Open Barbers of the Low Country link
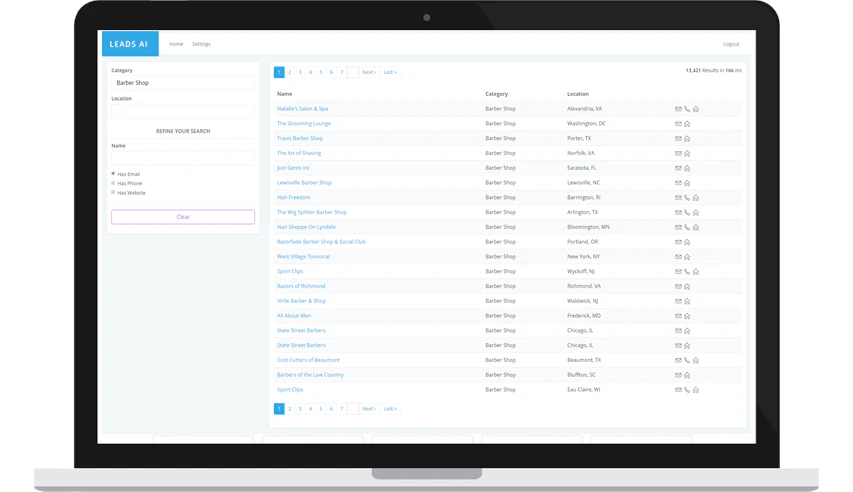The width and height of the screenshot is (853, 492). tap(311, 375)
